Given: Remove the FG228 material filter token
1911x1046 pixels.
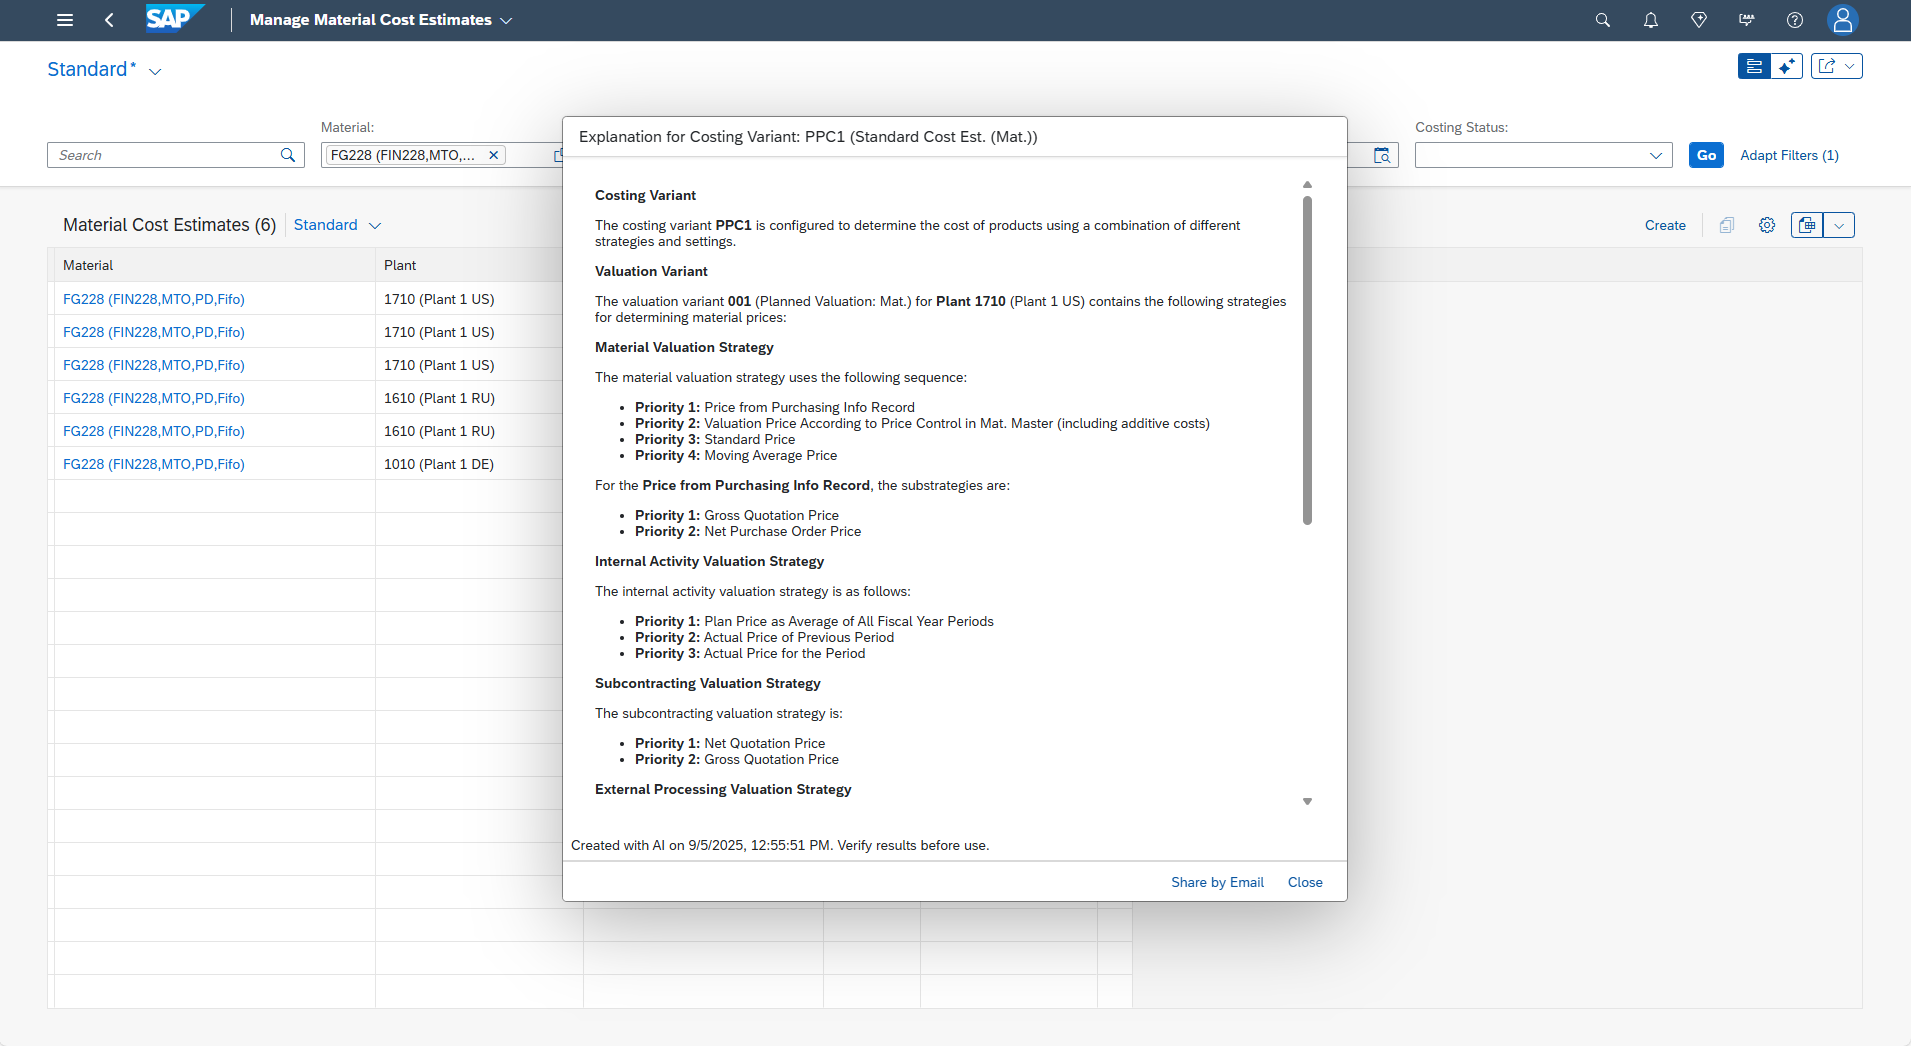Looking at the screenshot, I should (493, 155).
